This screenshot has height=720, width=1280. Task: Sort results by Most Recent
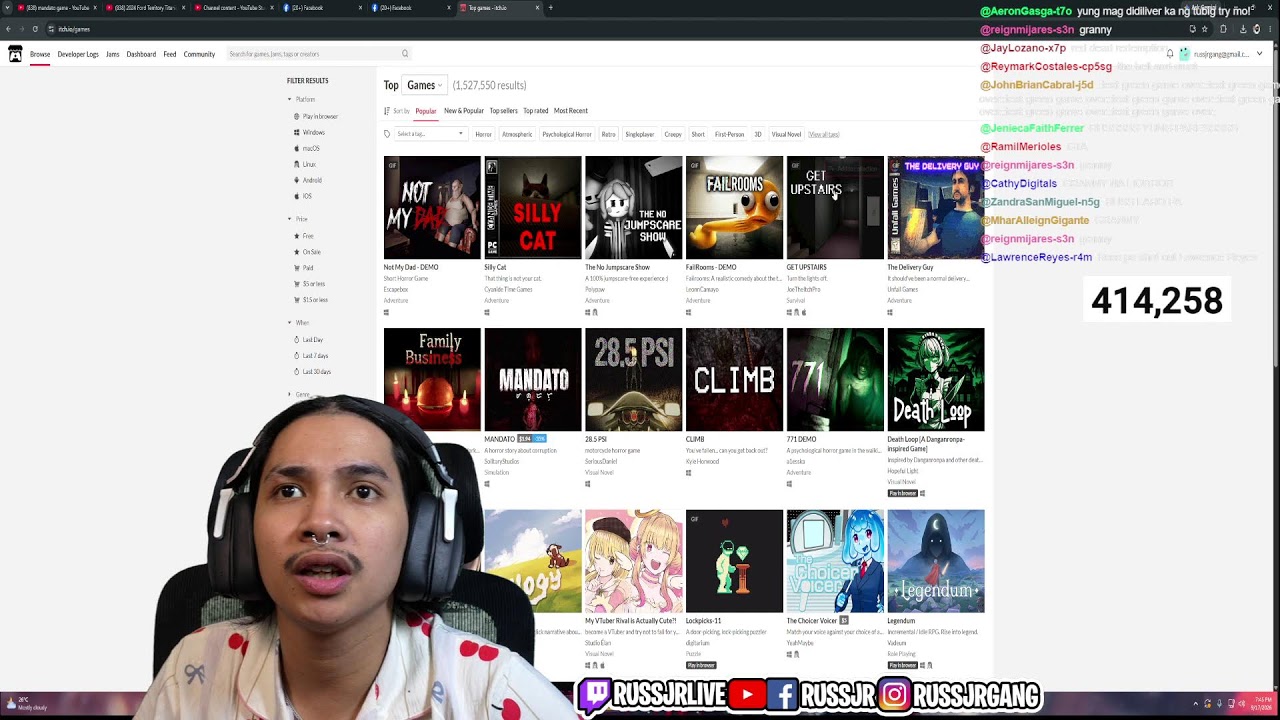pos(571,111)
